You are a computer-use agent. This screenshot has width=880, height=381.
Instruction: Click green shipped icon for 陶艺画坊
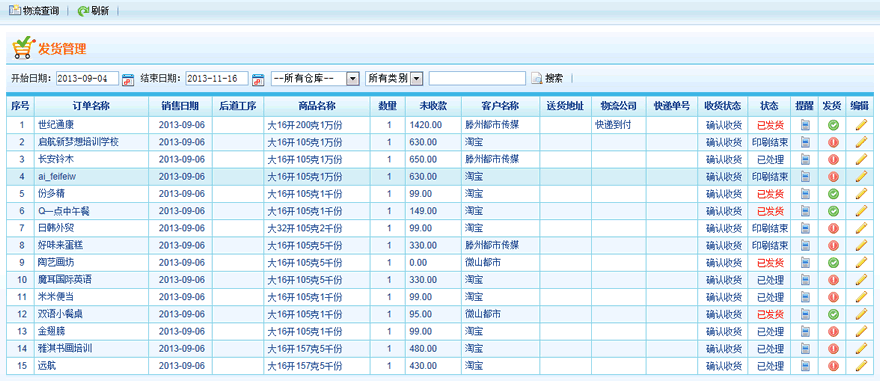click(833, 263)
